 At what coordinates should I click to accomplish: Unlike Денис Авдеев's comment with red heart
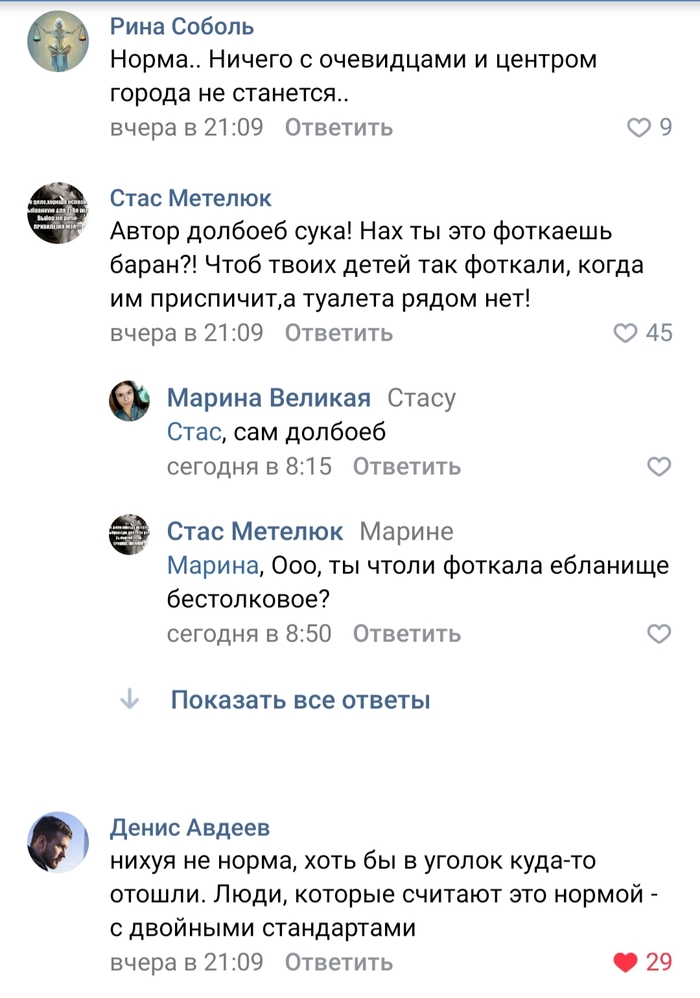pos(625,962)
